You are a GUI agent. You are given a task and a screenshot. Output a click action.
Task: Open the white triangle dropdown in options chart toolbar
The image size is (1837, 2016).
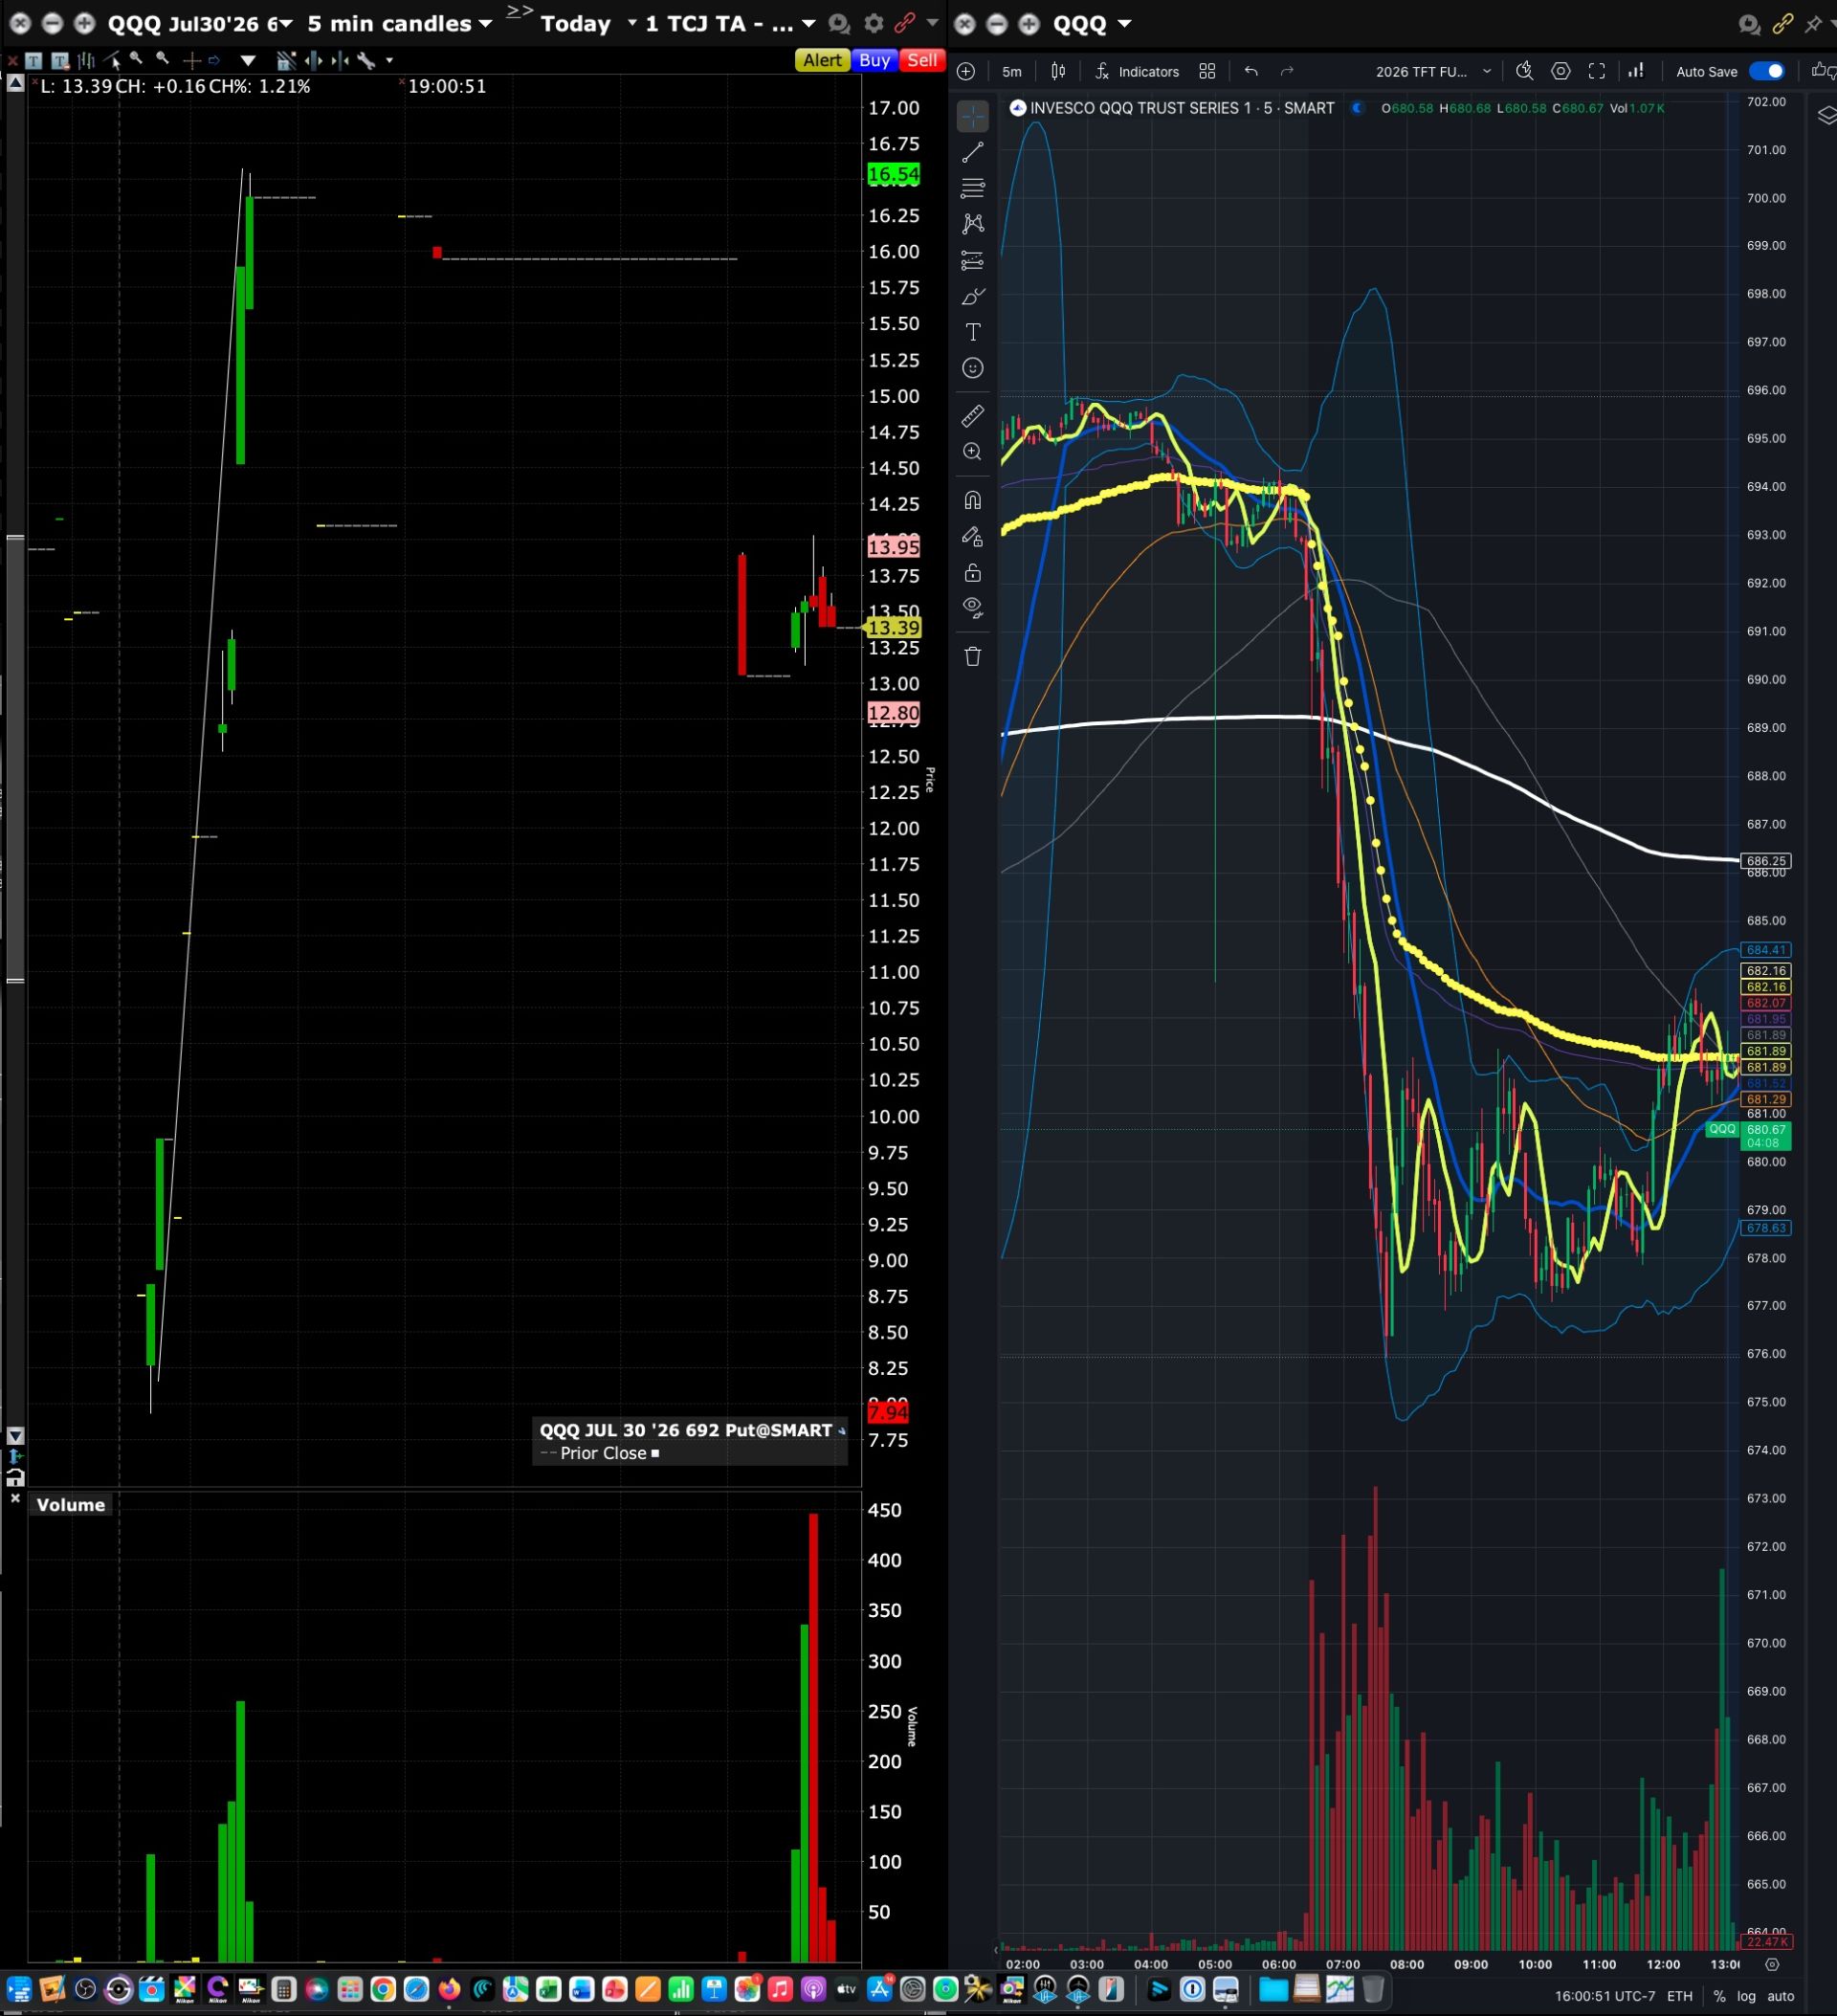(x=248, y=61)
